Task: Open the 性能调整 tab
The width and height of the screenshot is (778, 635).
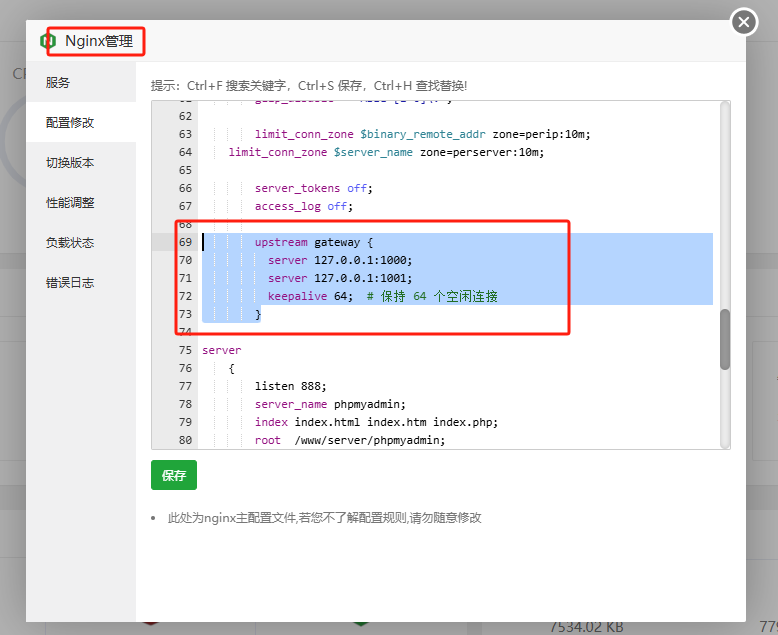Action: (x=81, y=202)
